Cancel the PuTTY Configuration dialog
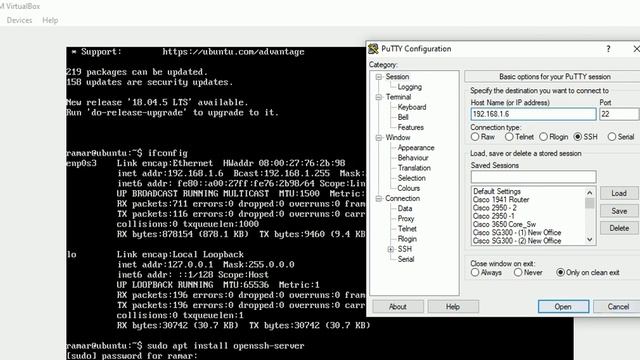 point(617,307)
